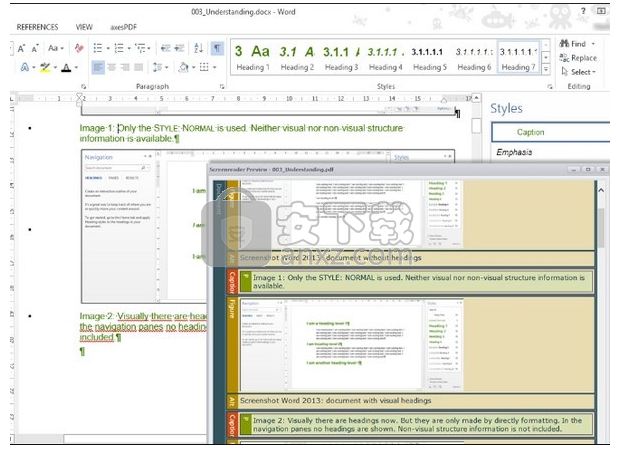Open numbering library dropdown arrow
The height and width of the screenshot is (457, 618).
tap(129, 48)
